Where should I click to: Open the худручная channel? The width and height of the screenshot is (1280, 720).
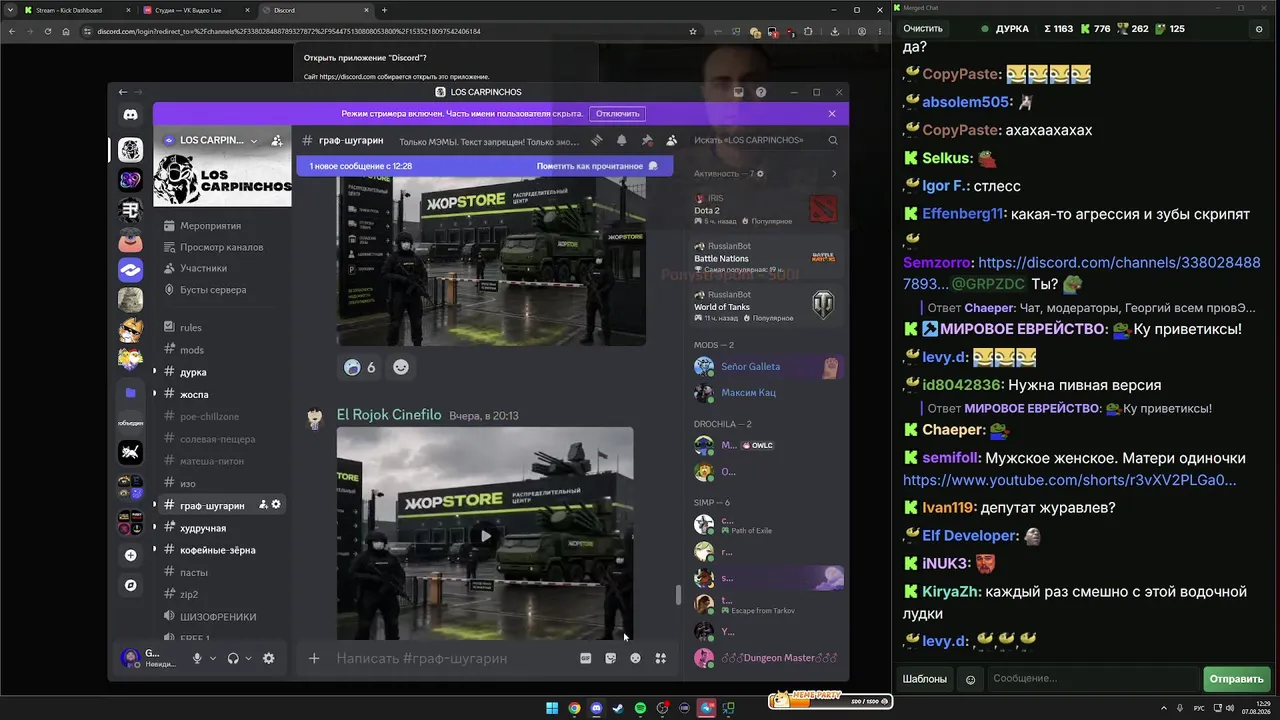pos(202,528)
